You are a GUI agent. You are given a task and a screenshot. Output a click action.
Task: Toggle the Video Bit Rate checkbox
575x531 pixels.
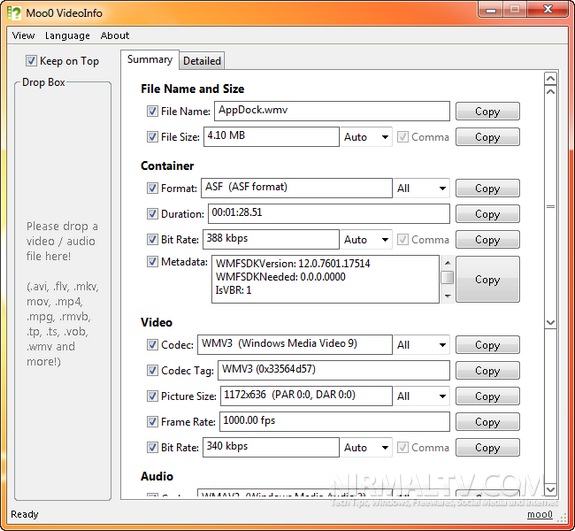click(x=152, y=447)
